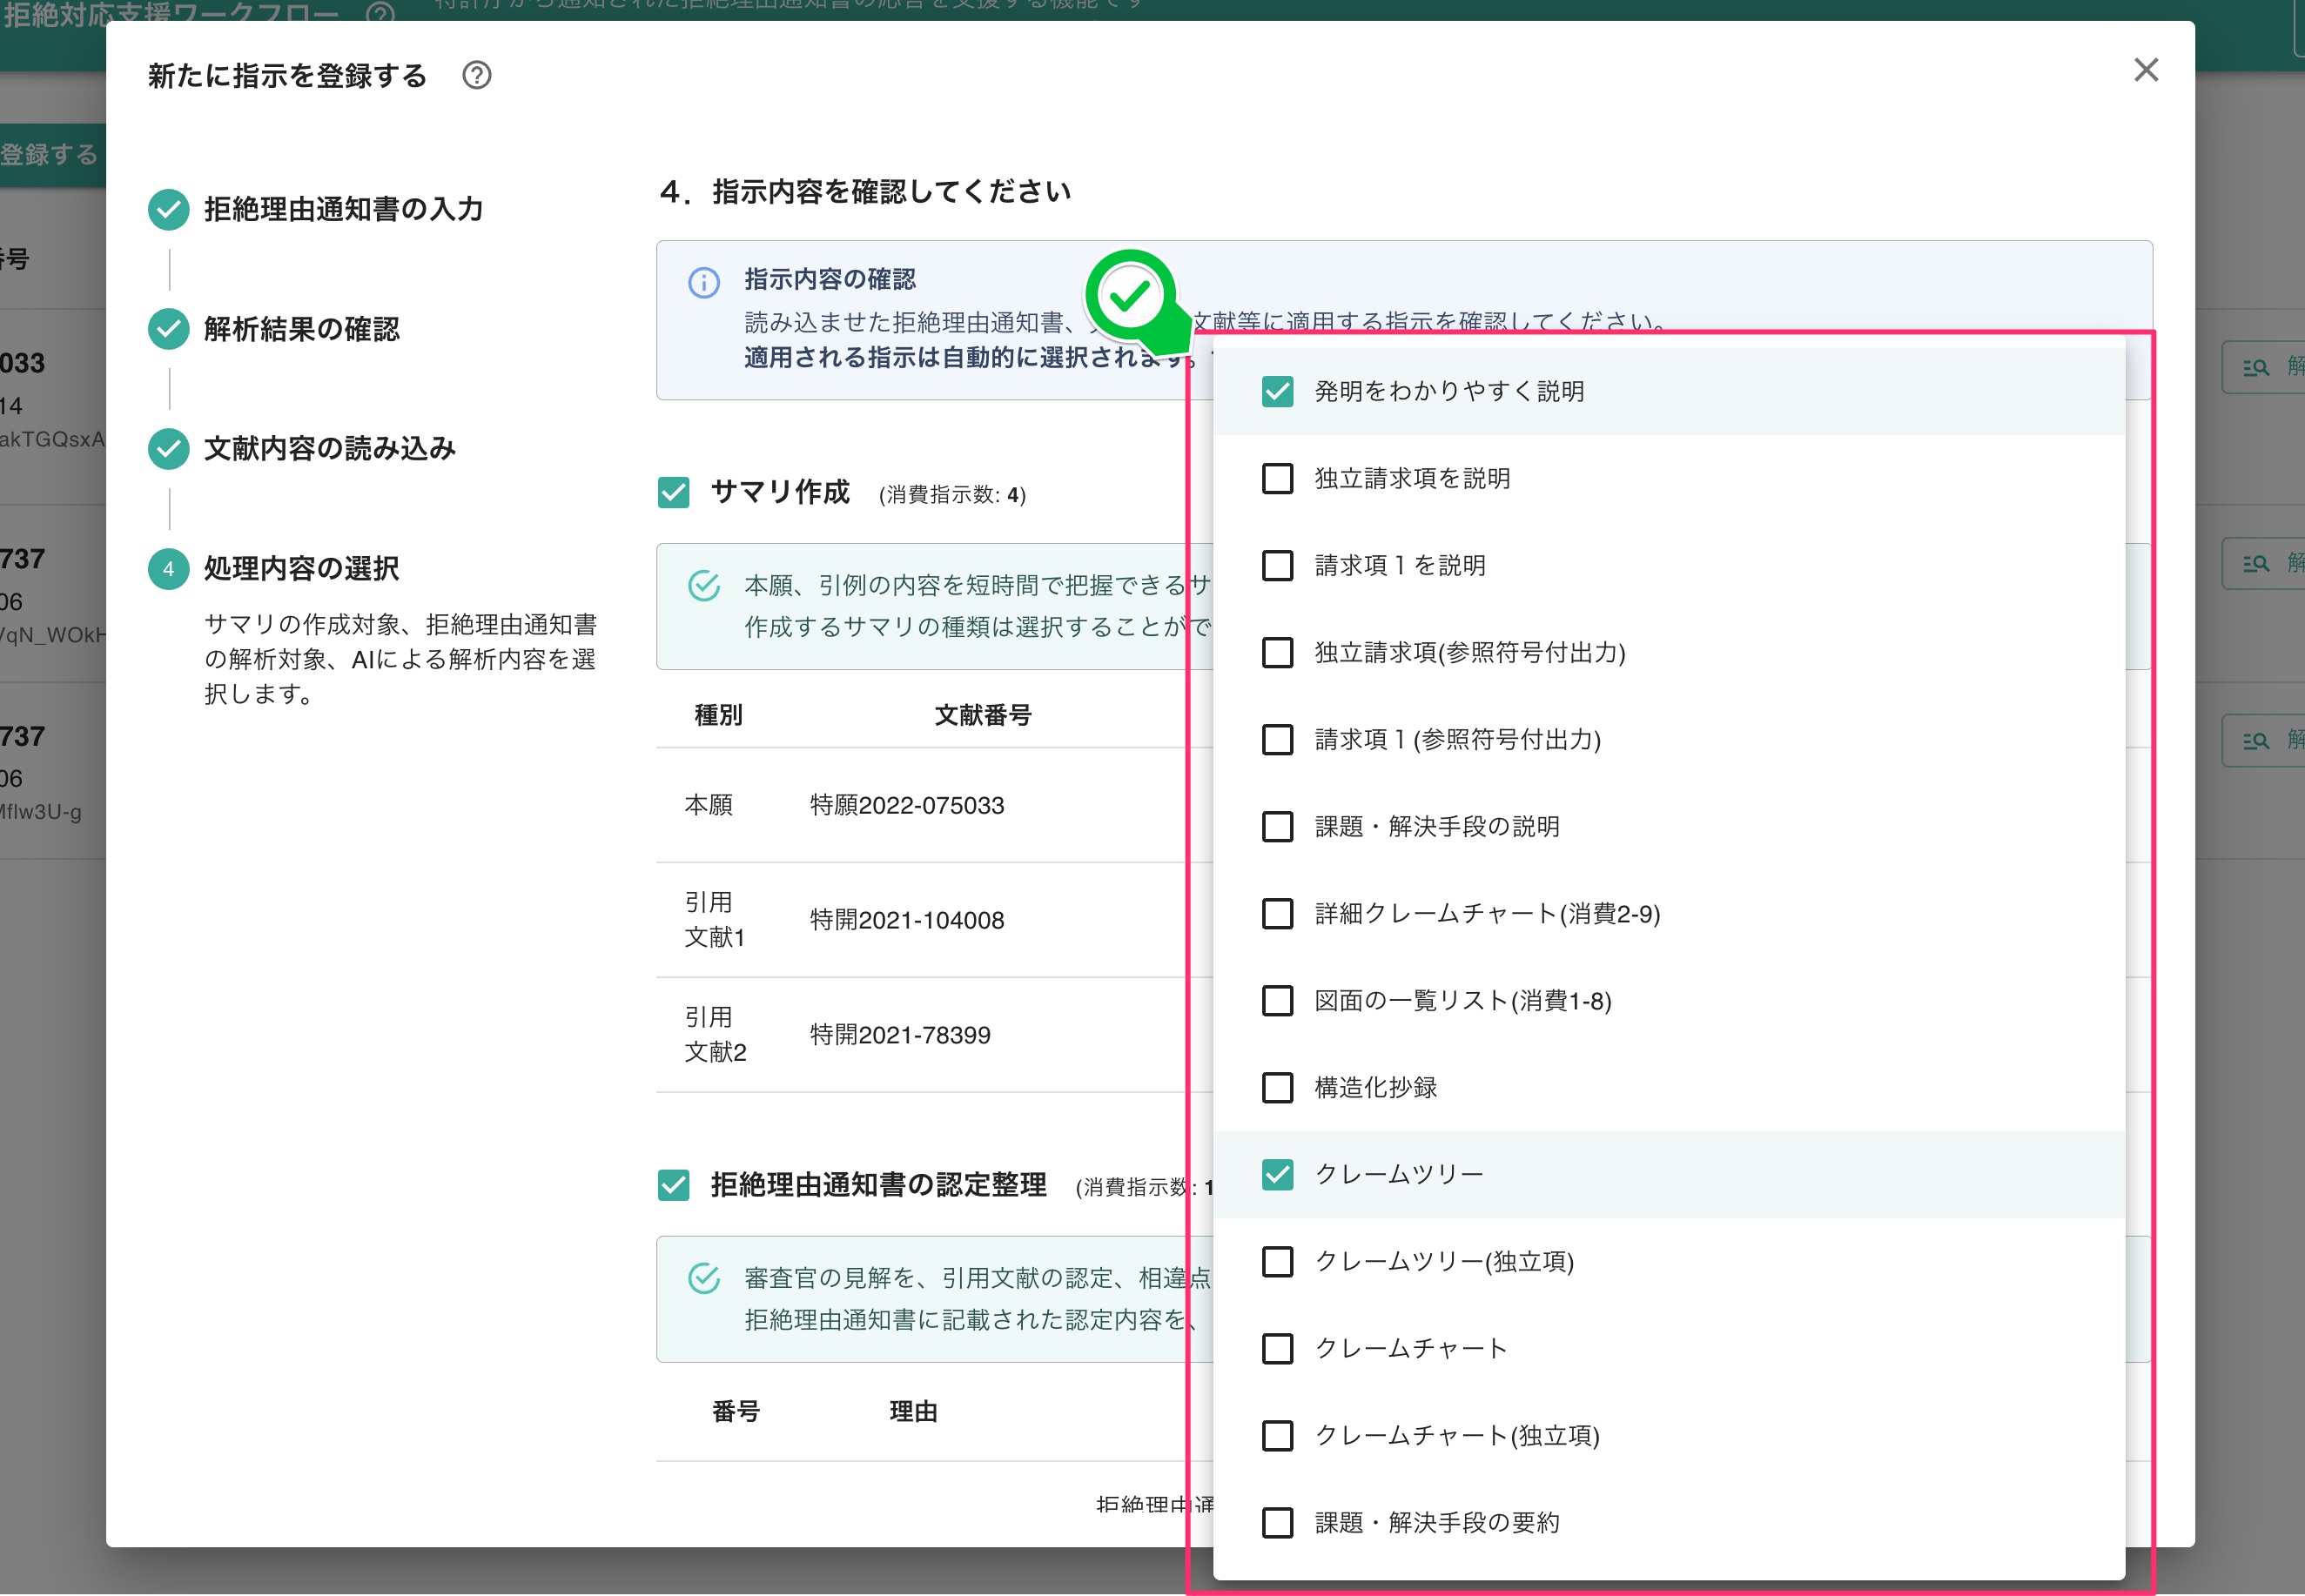Viewport: 2305px width, 1596px height.
Task: Click the 番号 column header
Action: (736, 1411)
